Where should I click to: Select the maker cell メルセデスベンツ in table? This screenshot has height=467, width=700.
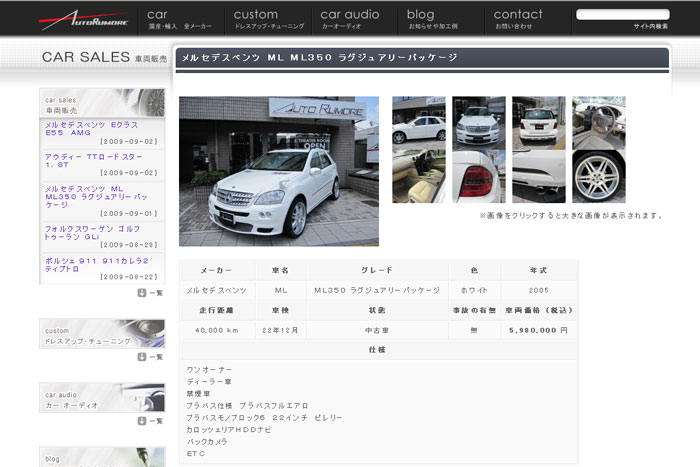pos(217,290)
